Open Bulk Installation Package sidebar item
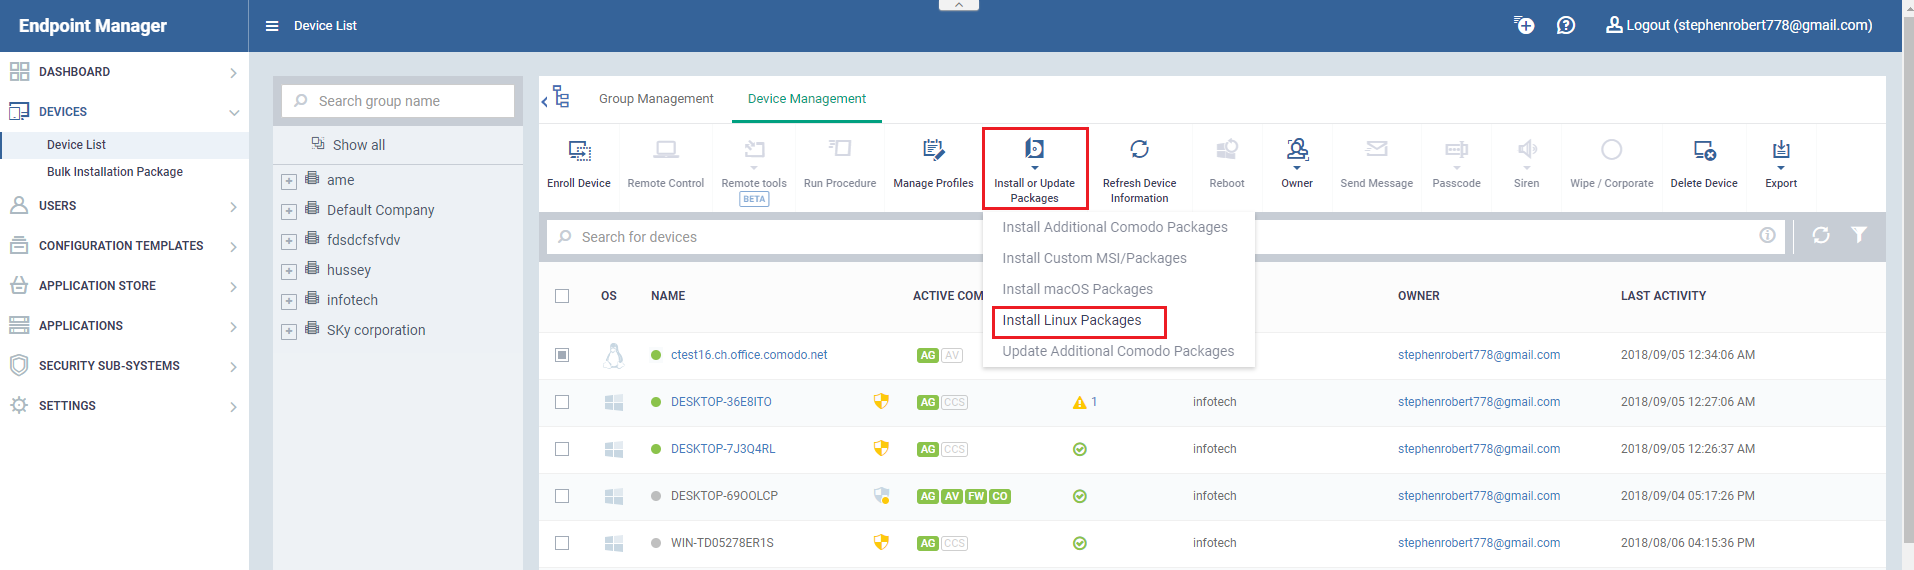The image size is (1914, 570). [115, 172]
